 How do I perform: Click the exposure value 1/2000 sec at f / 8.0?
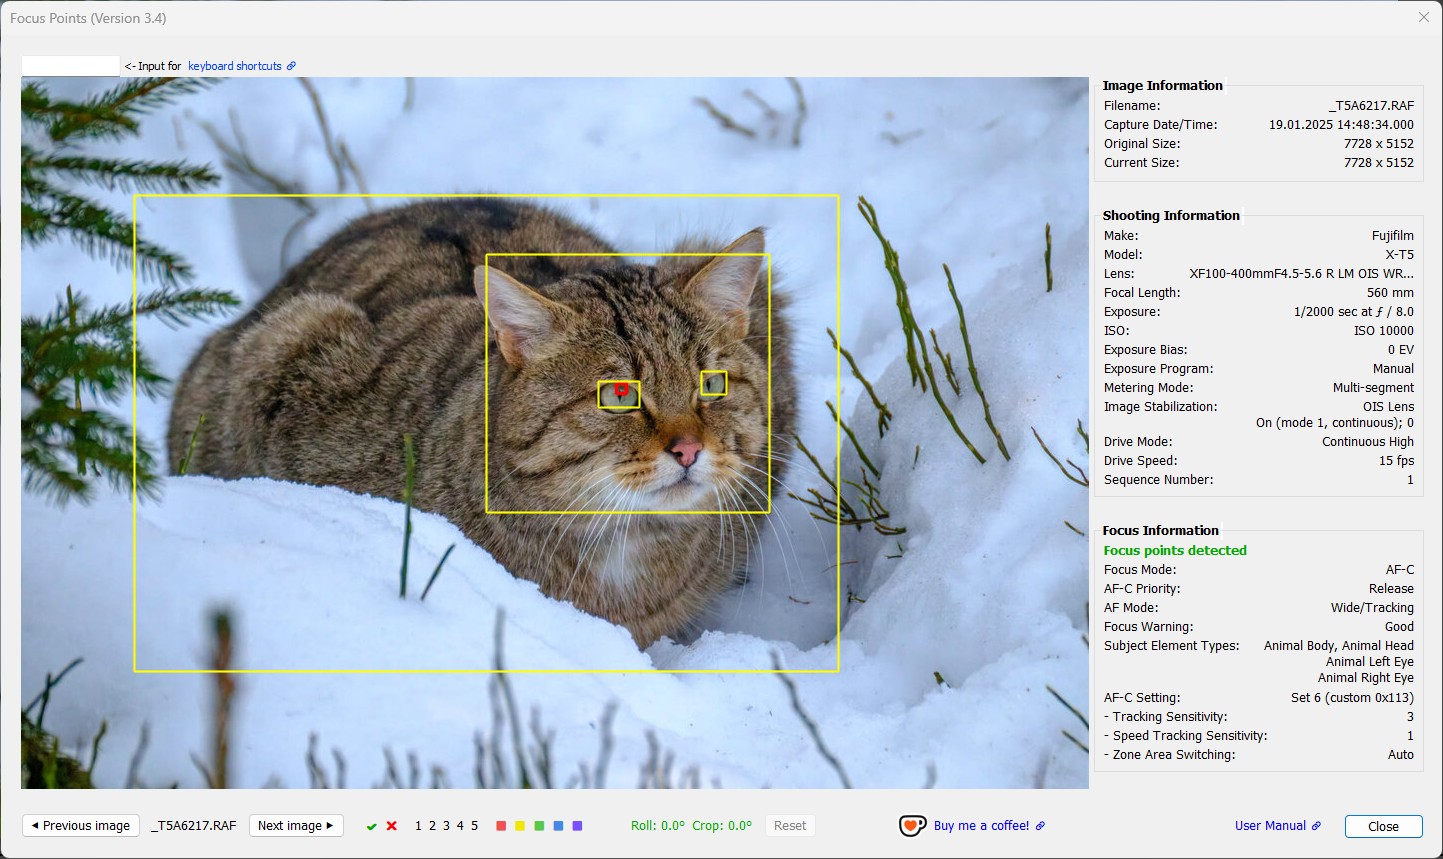tap(1354, 312)
